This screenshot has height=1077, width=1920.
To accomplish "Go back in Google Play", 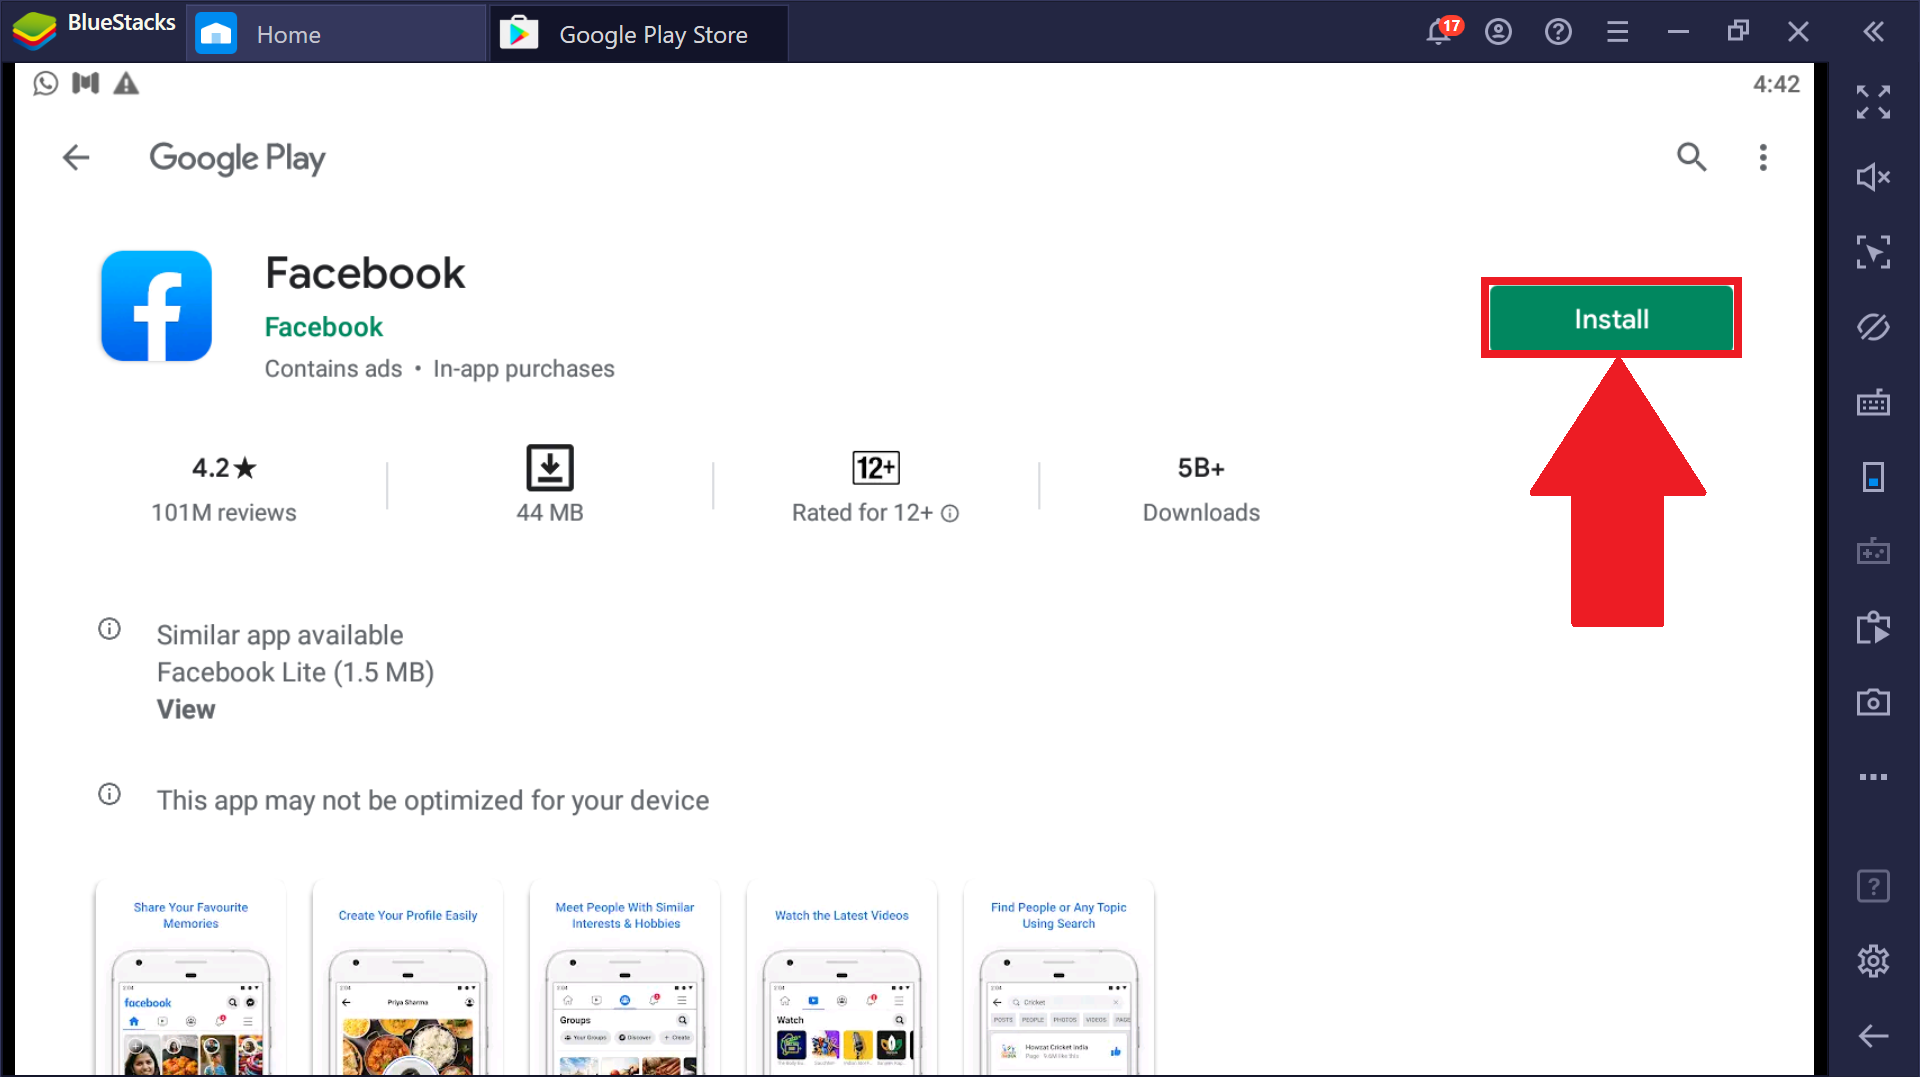I will pyautogui.click(x=76, y=157).
